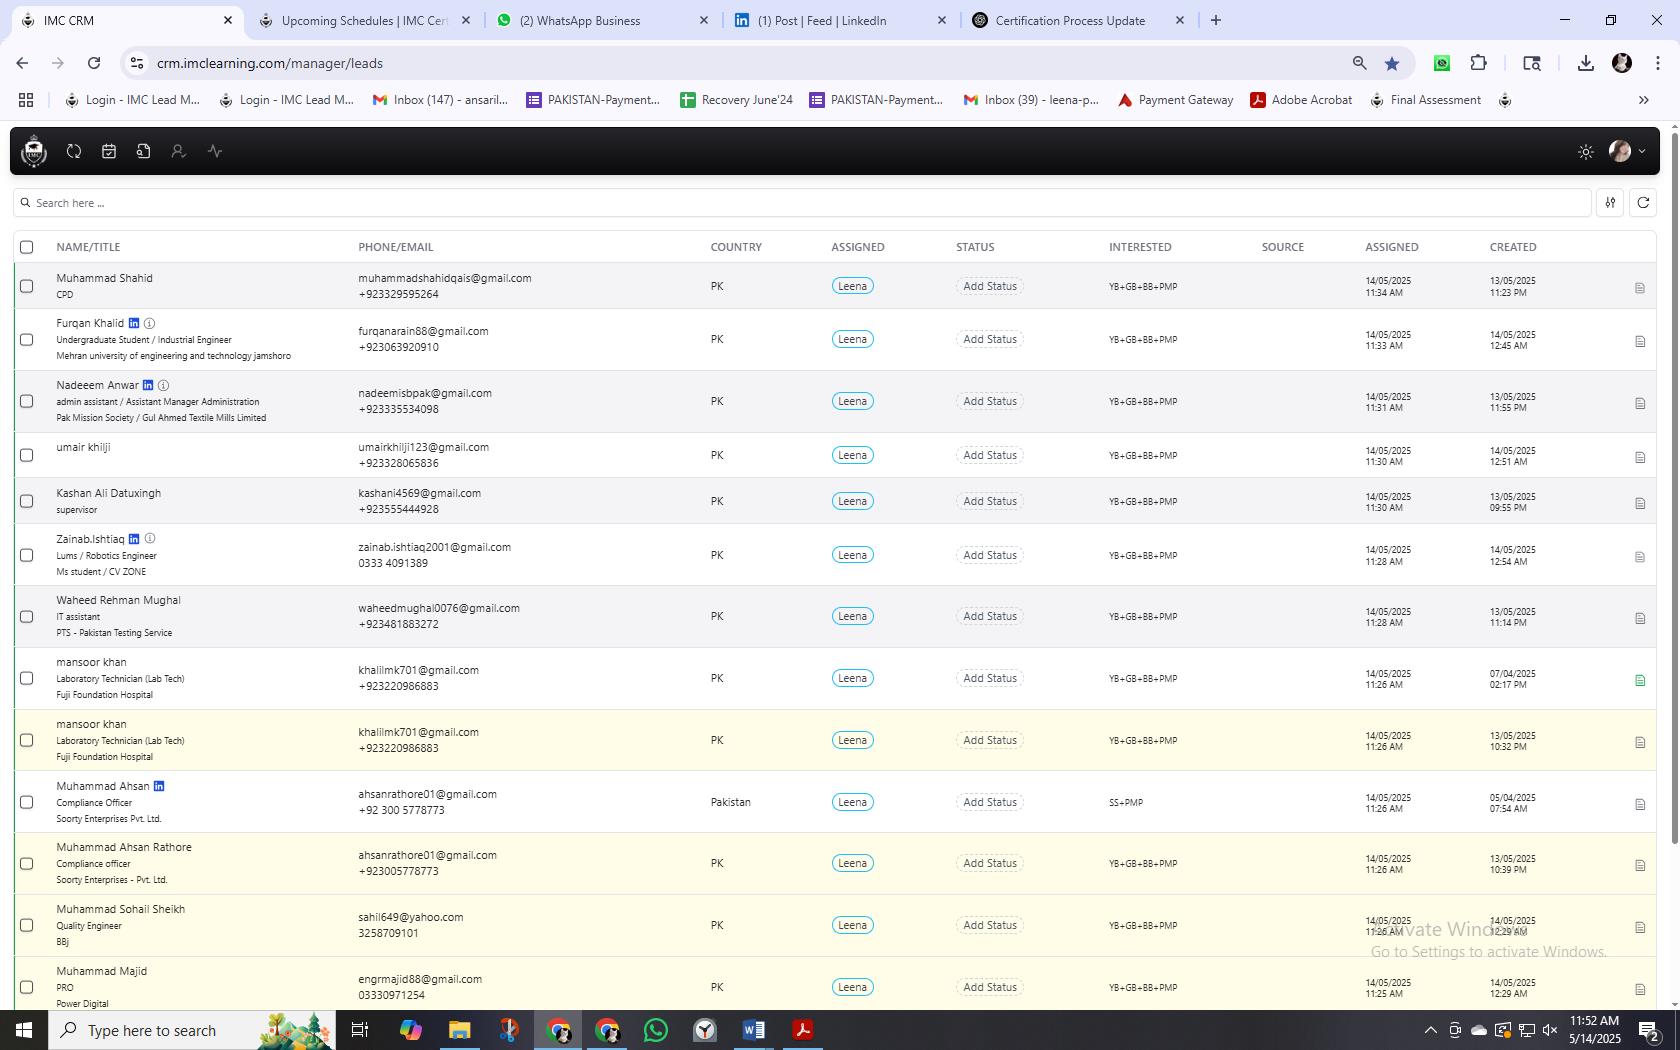
Task: Open Final Assessment bookmark
Action: pyautogui.click(x=1425, y=100)
